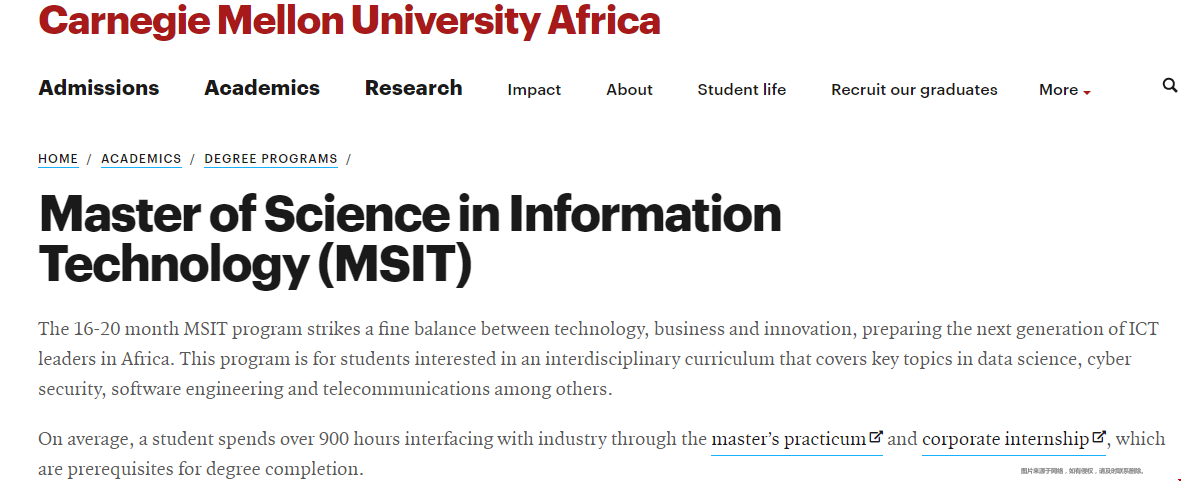Open the Academics nav item
Screen dimensions: 1181x481
[262, 88]
